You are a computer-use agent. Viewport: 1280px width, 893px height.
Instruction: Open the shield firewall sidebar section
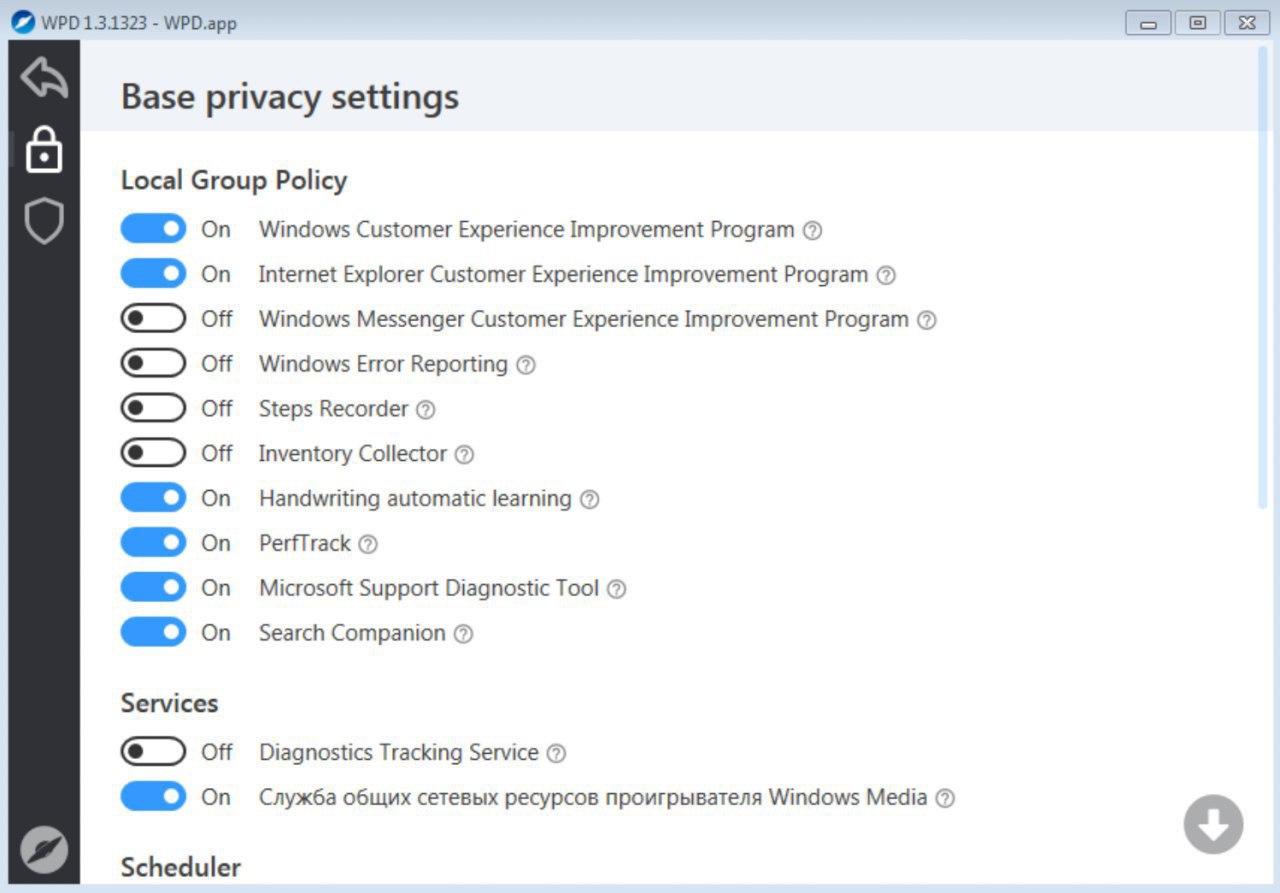point(44,221)
